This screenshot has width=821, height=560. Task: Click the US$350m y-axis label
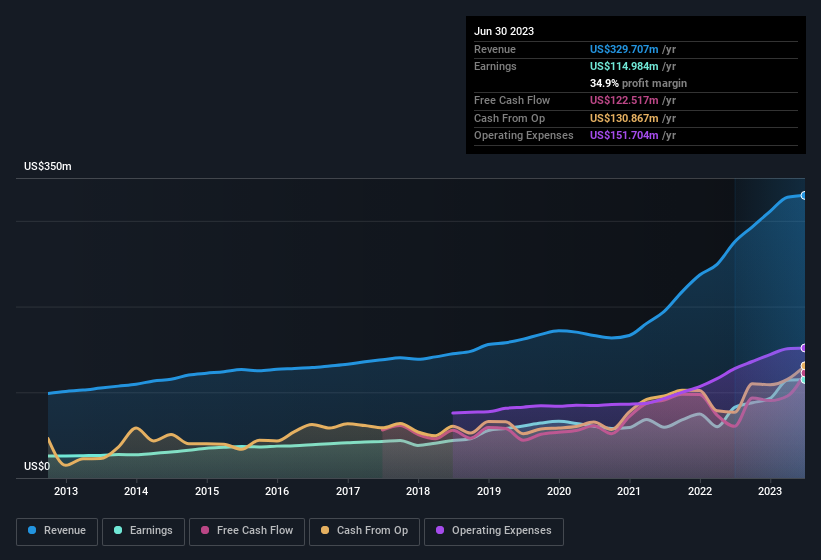pyautogui.click(x=48, y=166)
